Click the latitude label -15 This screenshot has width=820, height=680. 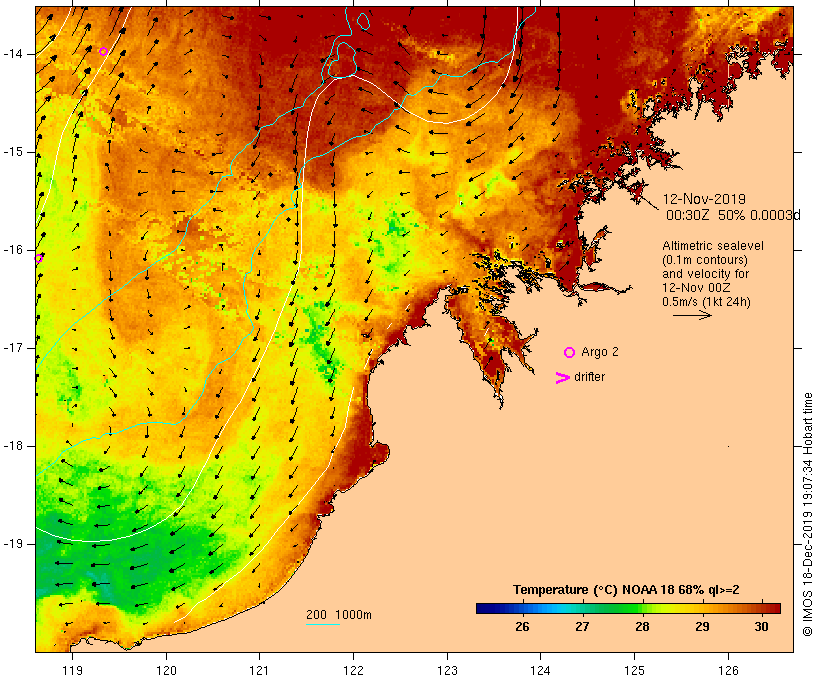coord(12,152)
